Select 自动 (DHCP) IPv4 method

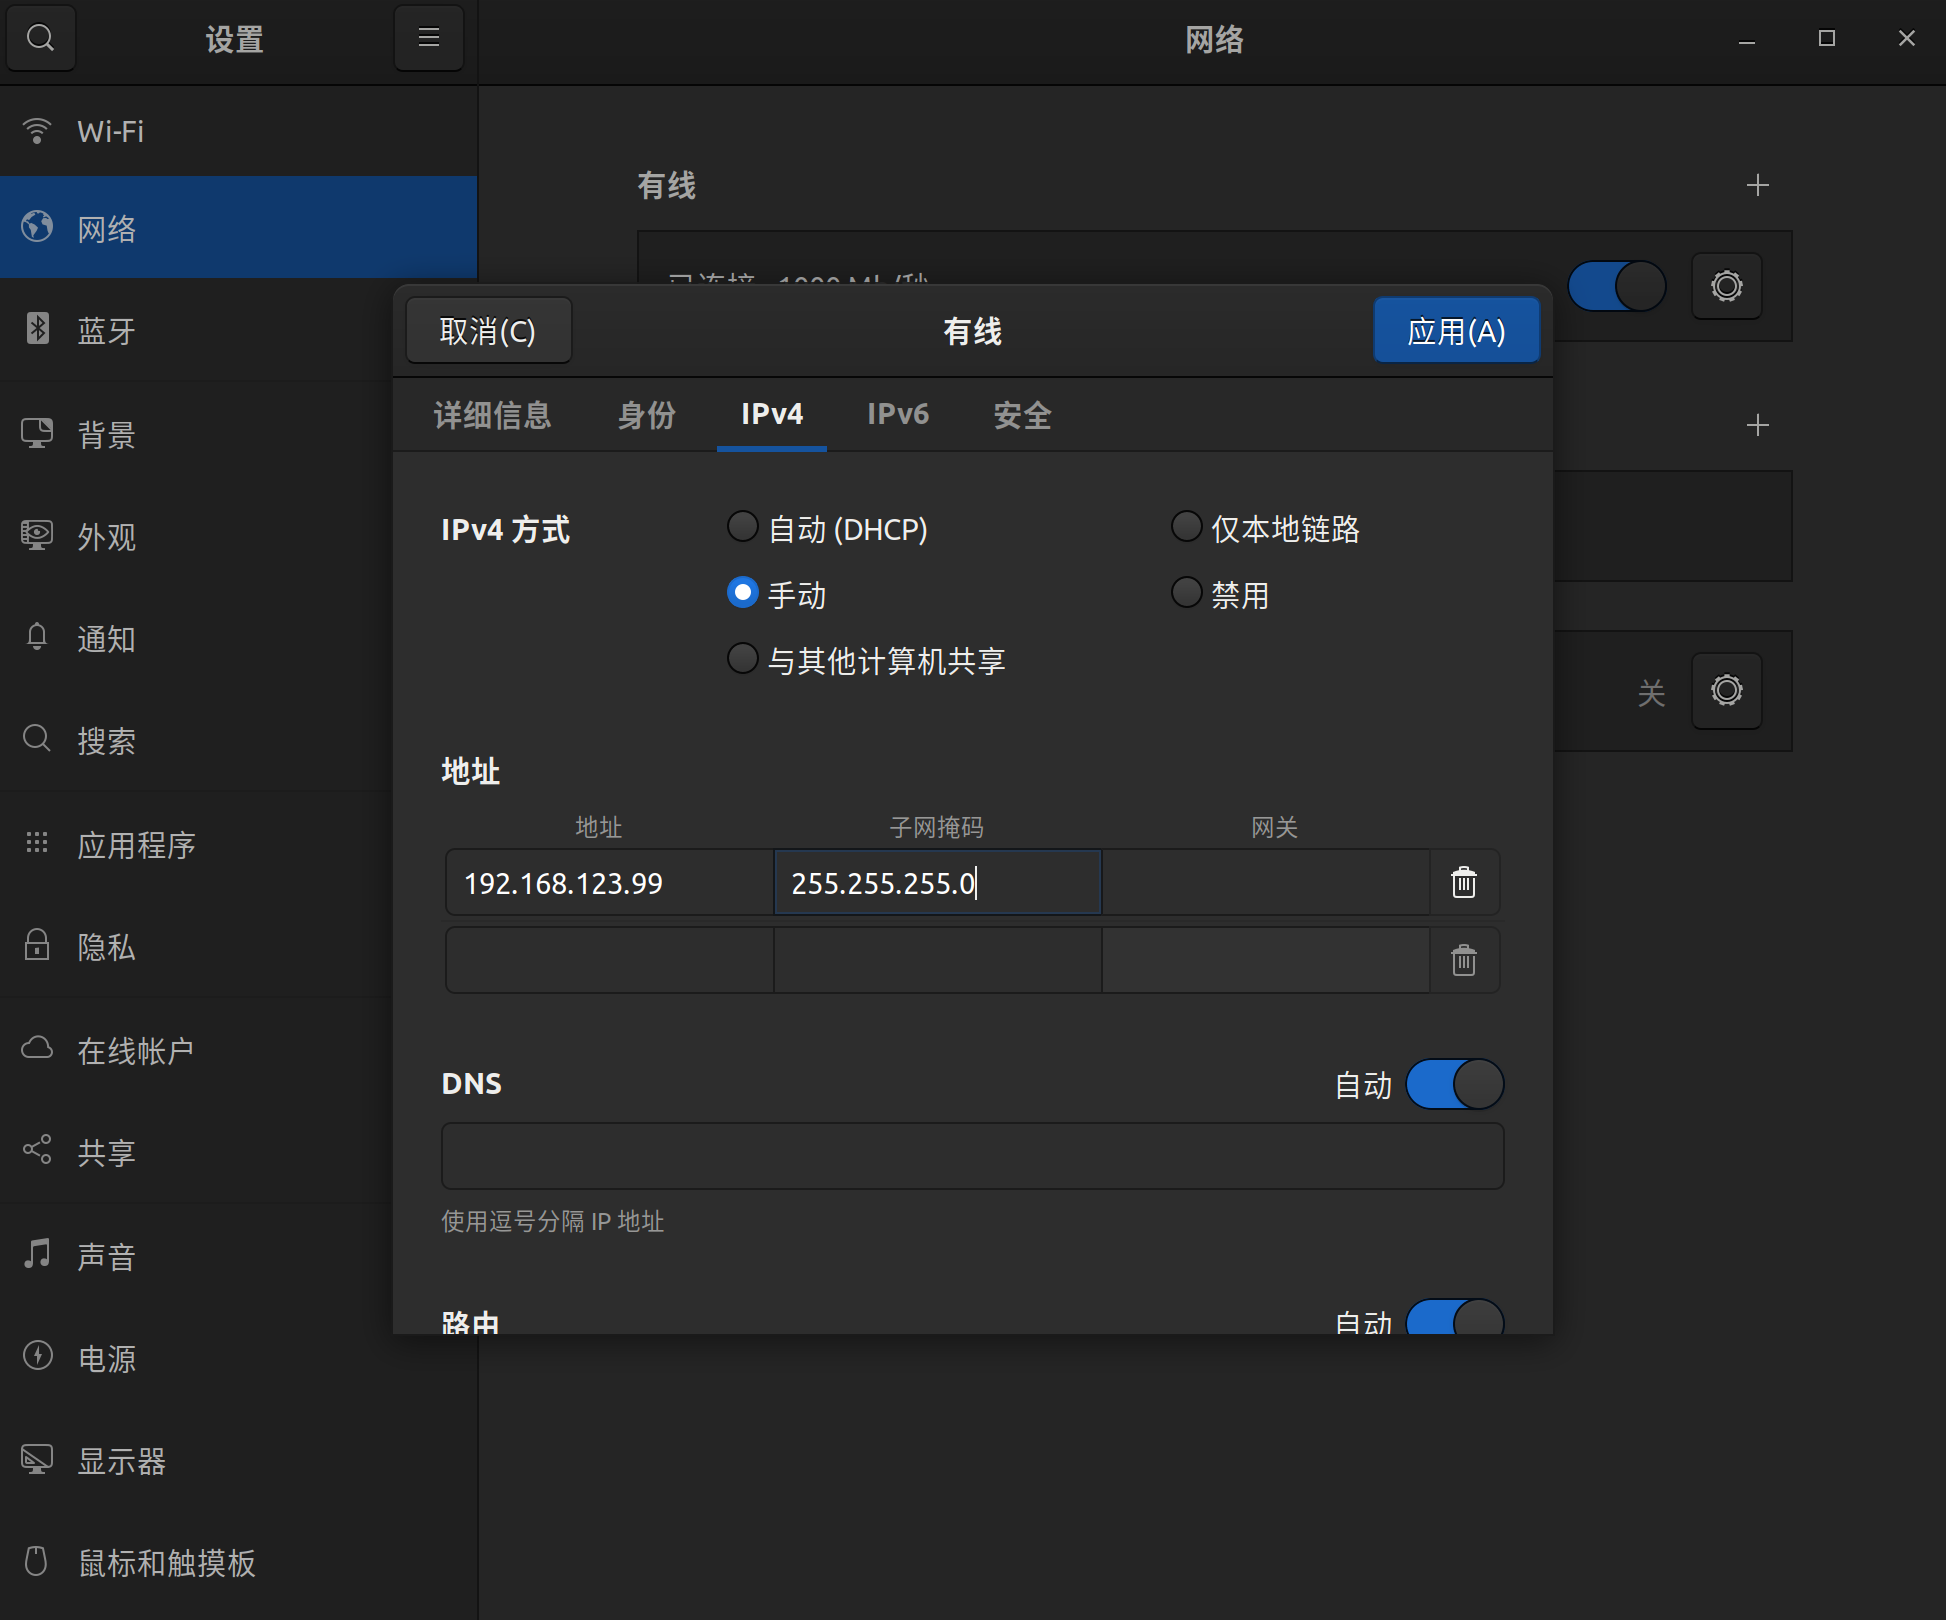(828, 528)
